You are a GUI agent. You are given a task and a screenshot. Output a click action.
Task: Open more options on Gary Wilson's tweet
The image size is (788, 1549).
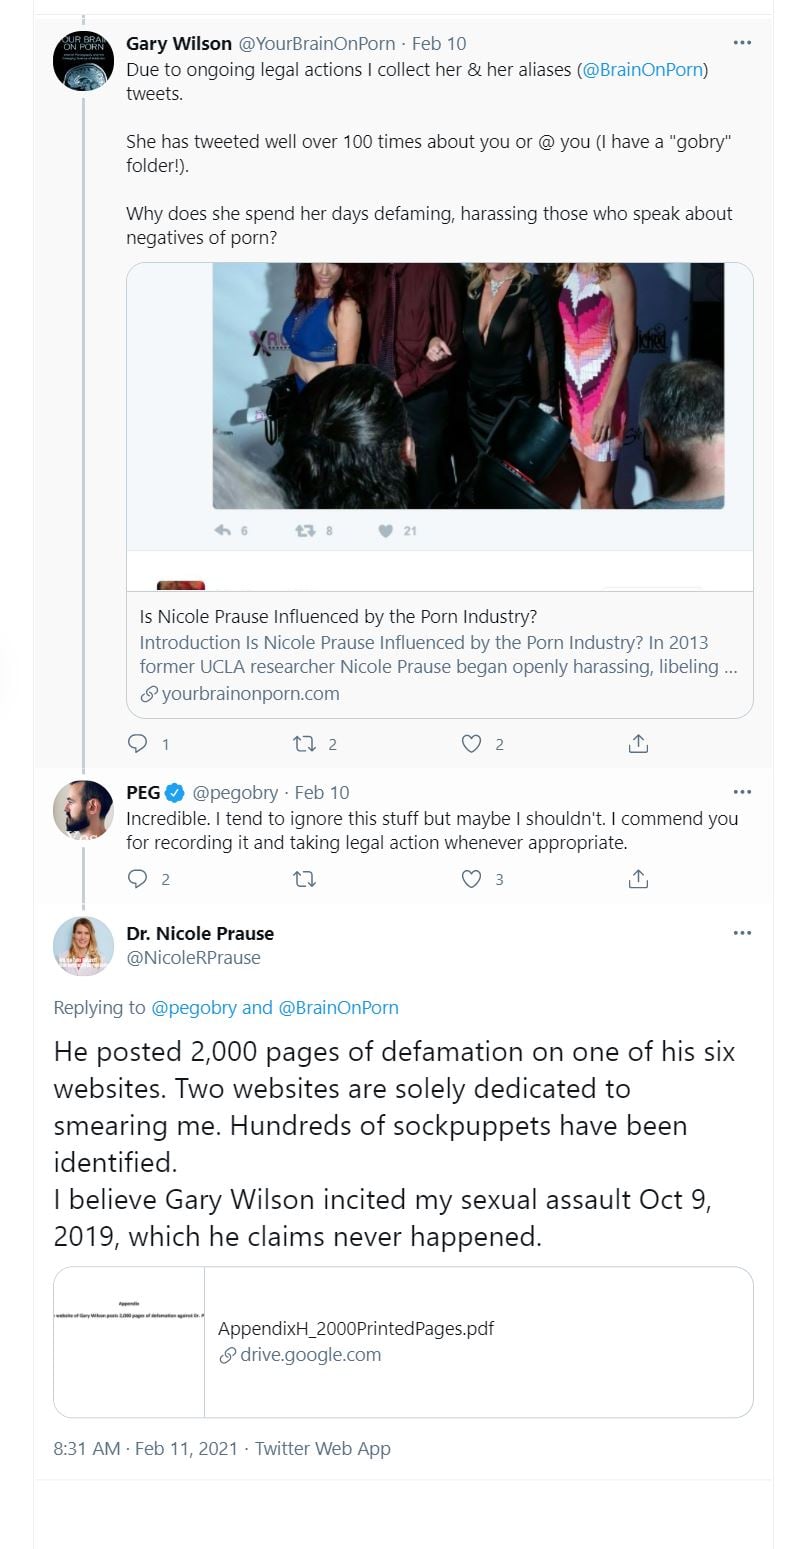(x=741, y=43)
